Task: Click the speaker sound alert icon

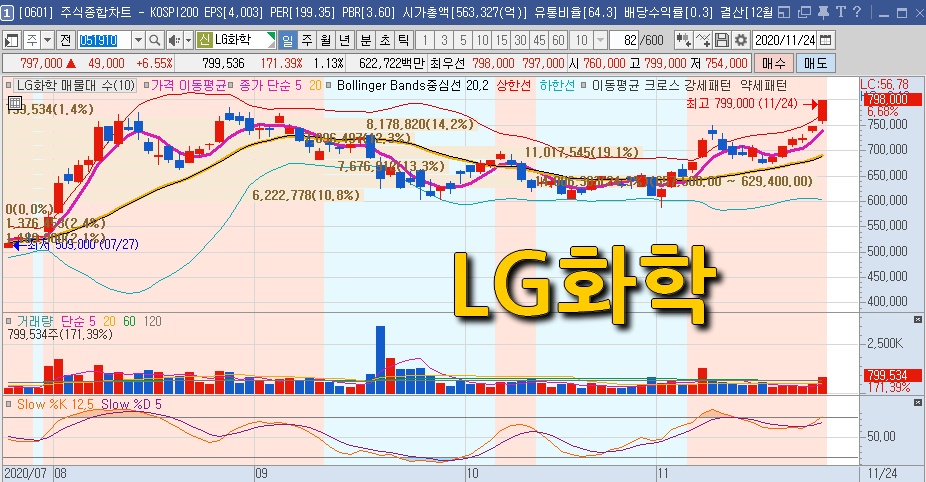Action: pos(174,40)
